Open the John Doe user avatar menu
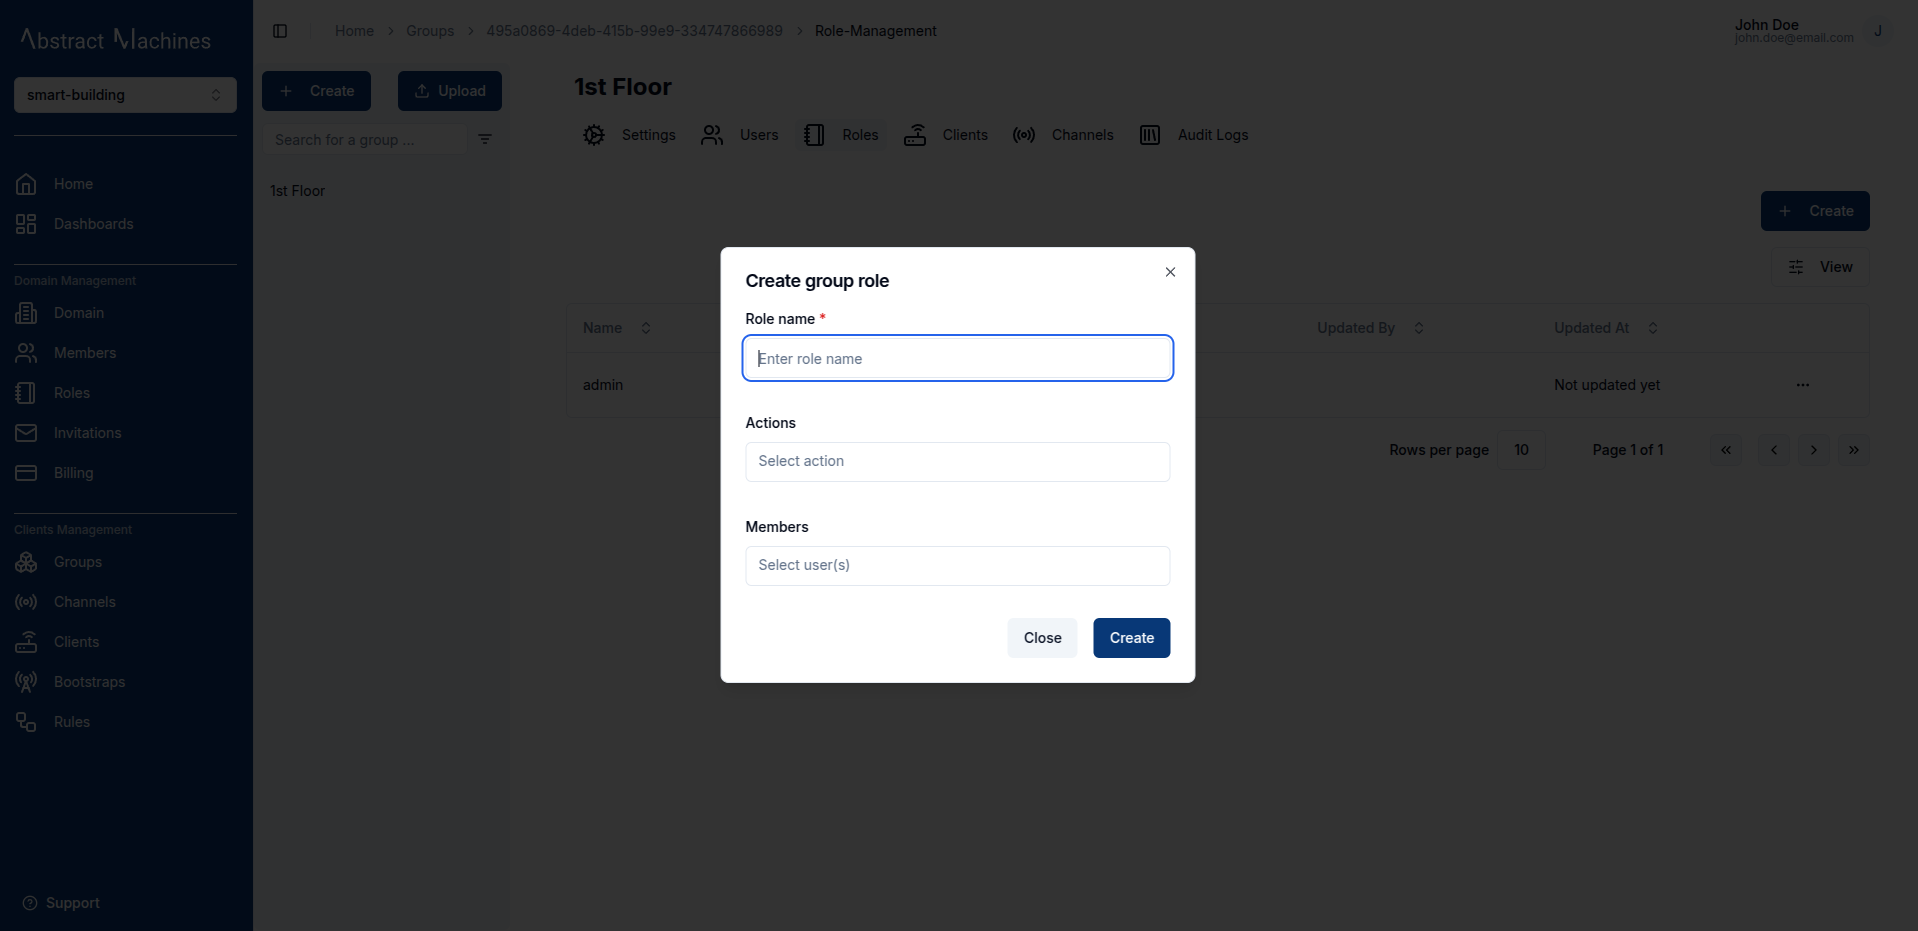Screen dimensions: 1918x931 click(x=1877, y=31)
